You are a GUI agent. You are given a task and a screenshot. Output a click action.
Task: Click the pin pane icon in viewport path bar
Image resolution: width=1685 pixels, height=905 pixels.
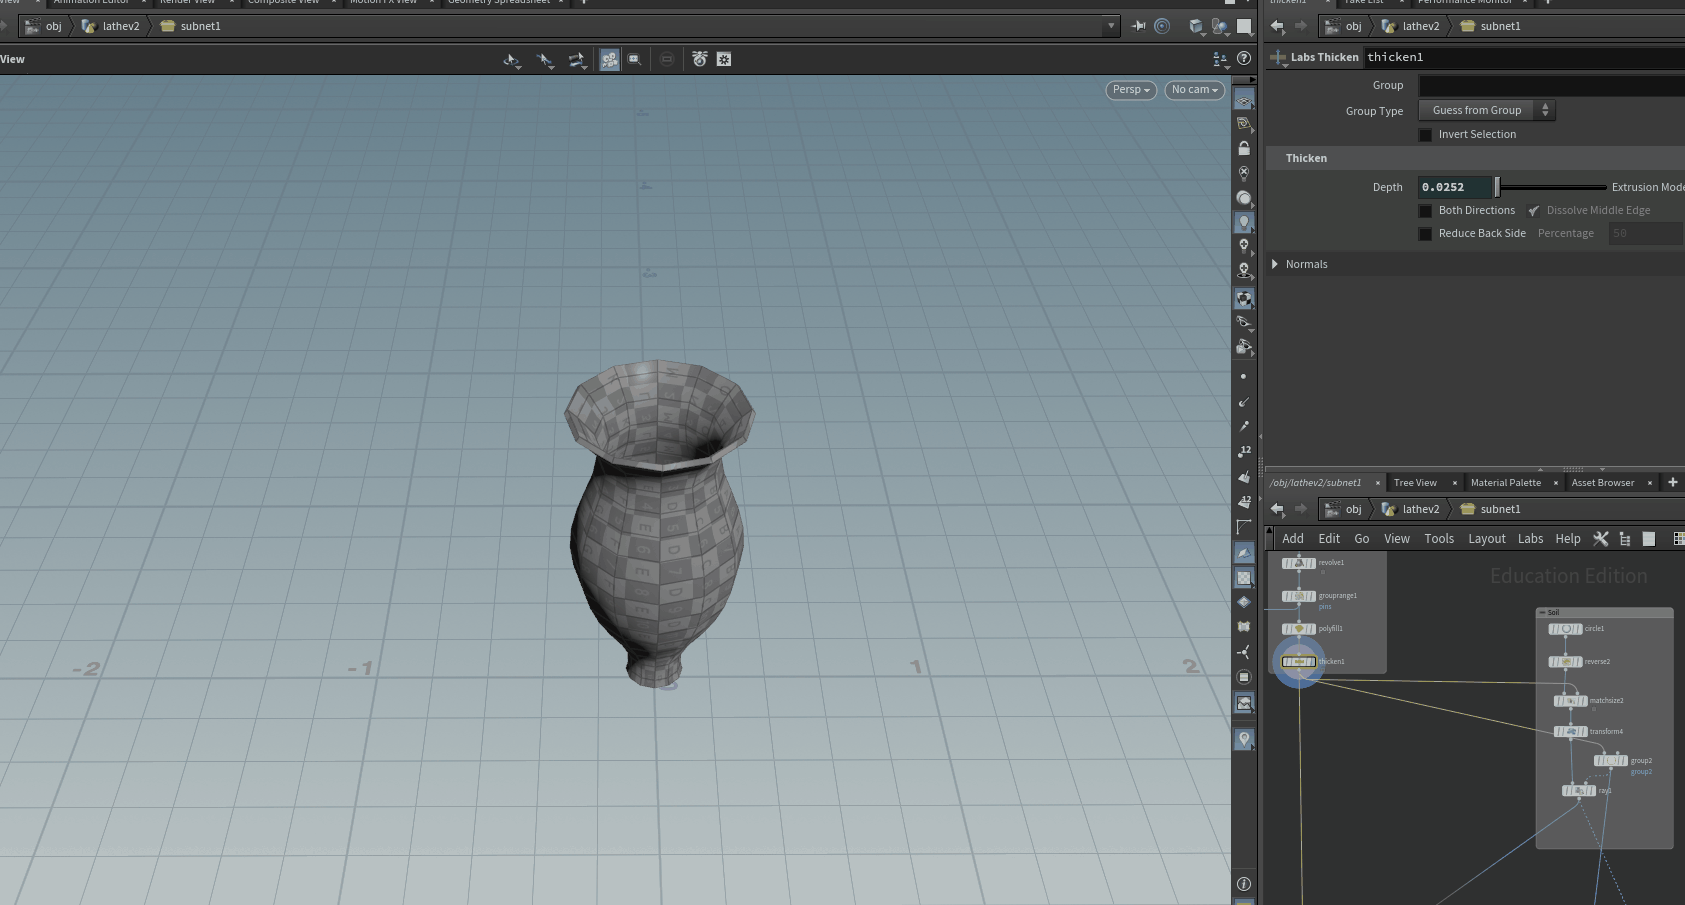(x=1138, y=26)
